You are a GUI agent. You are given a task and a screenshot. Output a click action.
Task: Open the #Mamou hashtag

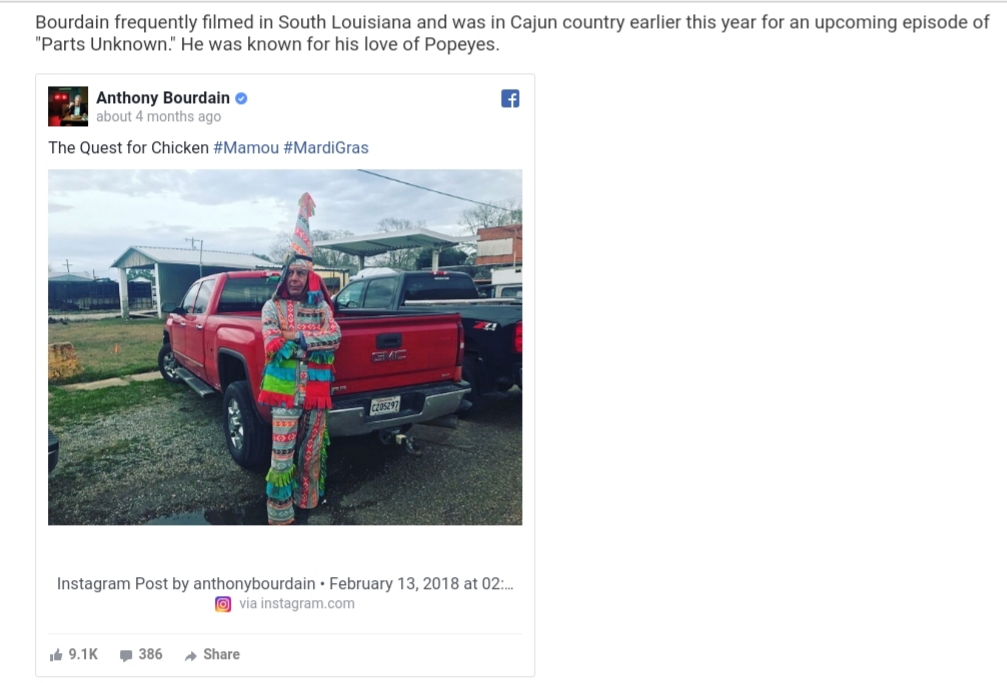tap(246, 148)
